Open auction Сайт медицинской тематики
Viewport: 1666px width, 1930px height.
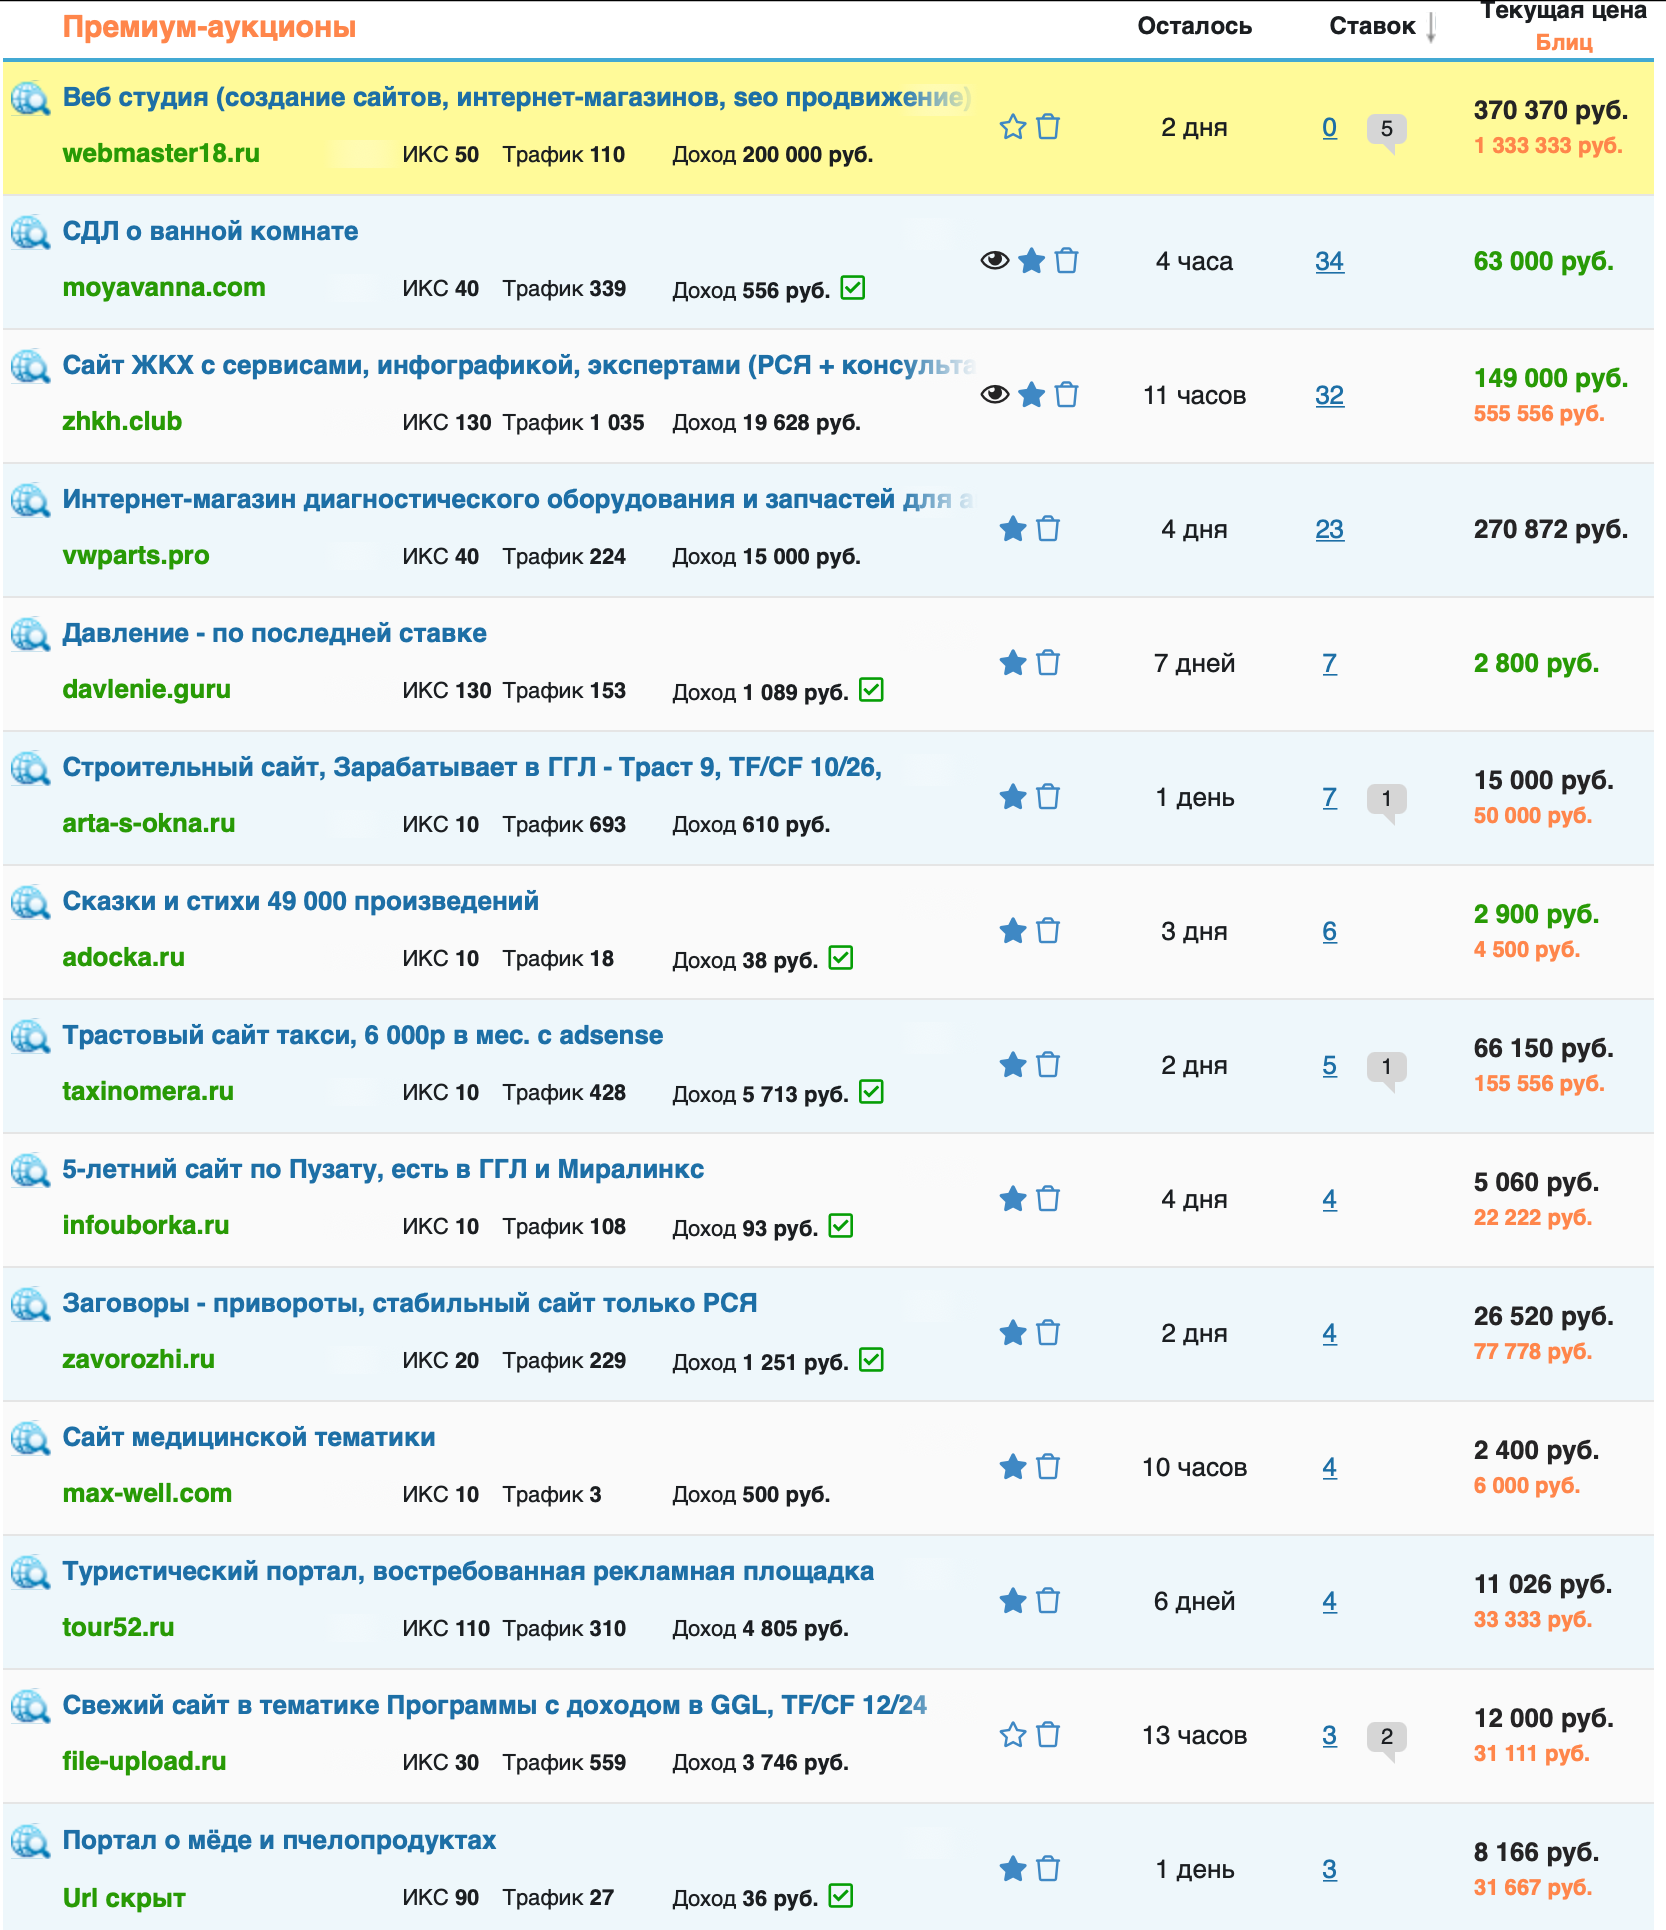tap(249, 1437)
